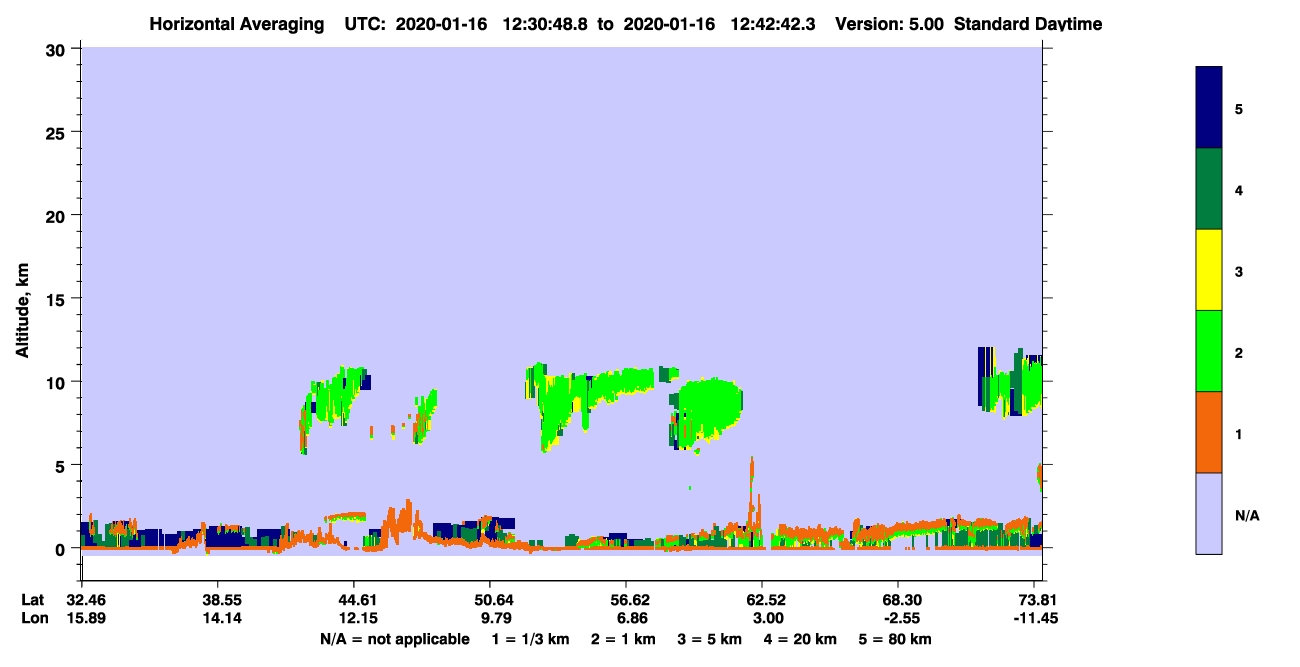Click the end time '12:42:42.3'
The height and width of the screenshot is (667, 1300).
click(x=773, y=23)
